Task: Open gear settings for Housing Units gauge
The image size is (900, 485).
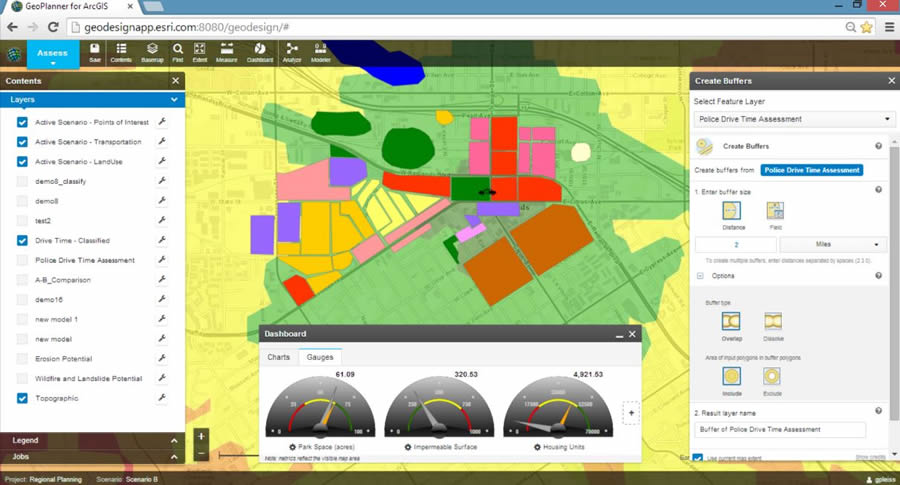Action: pyautogui.click(x=537, y=447)
